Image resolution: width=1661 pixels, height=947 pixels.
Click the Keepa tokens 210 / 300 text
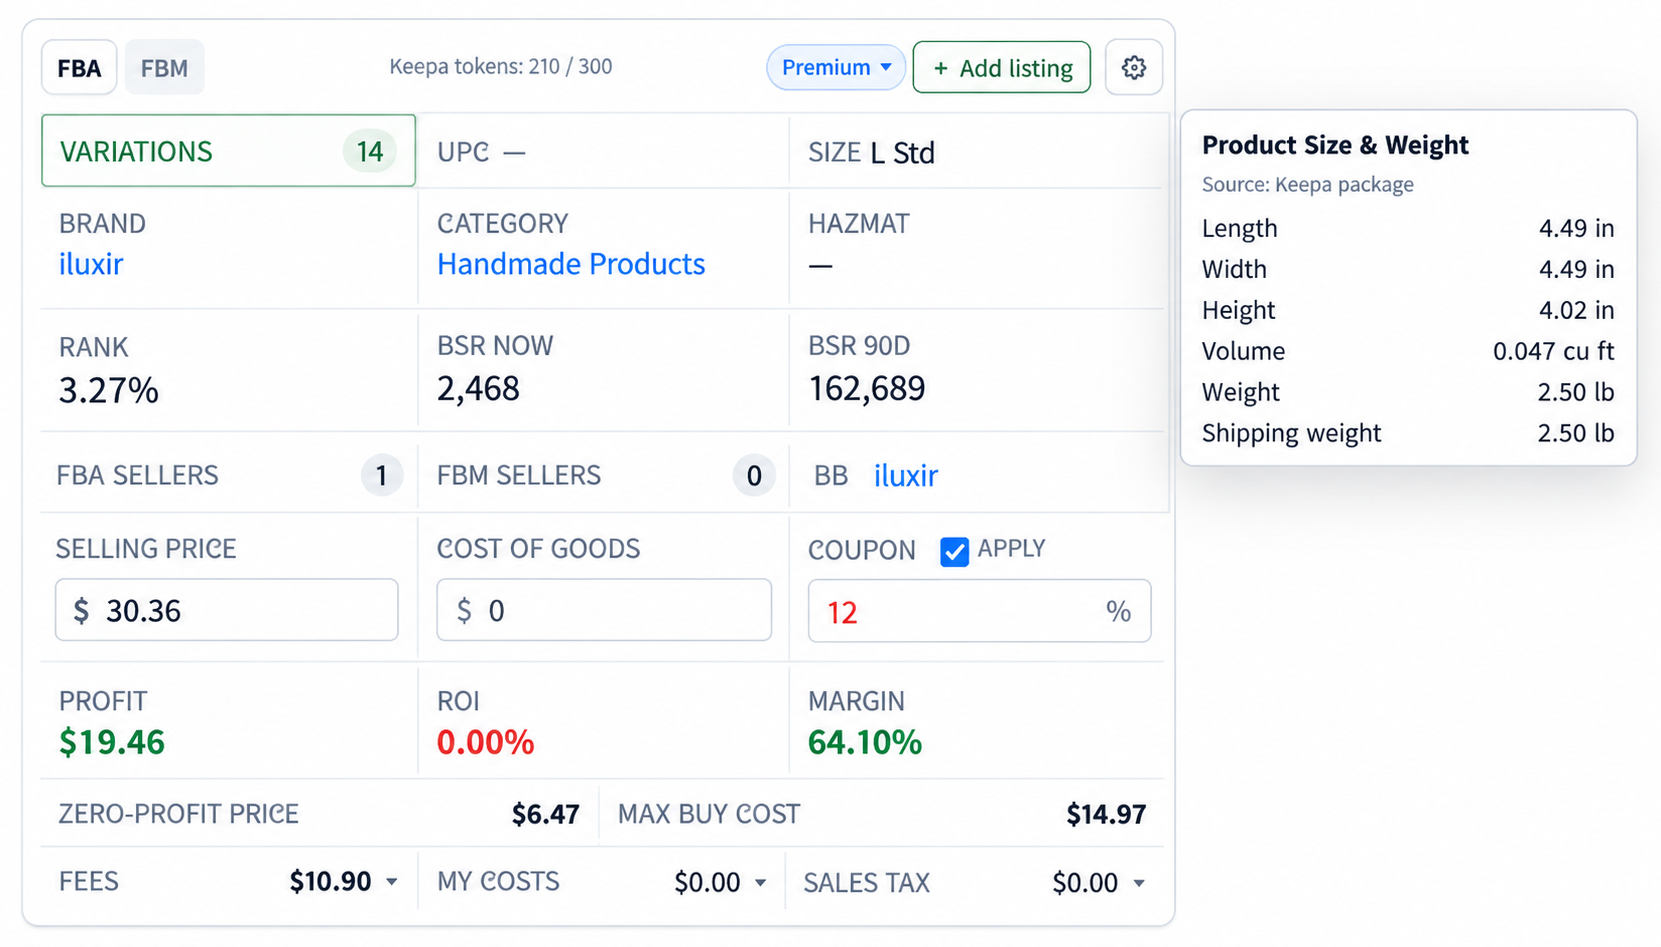point(501,67)
